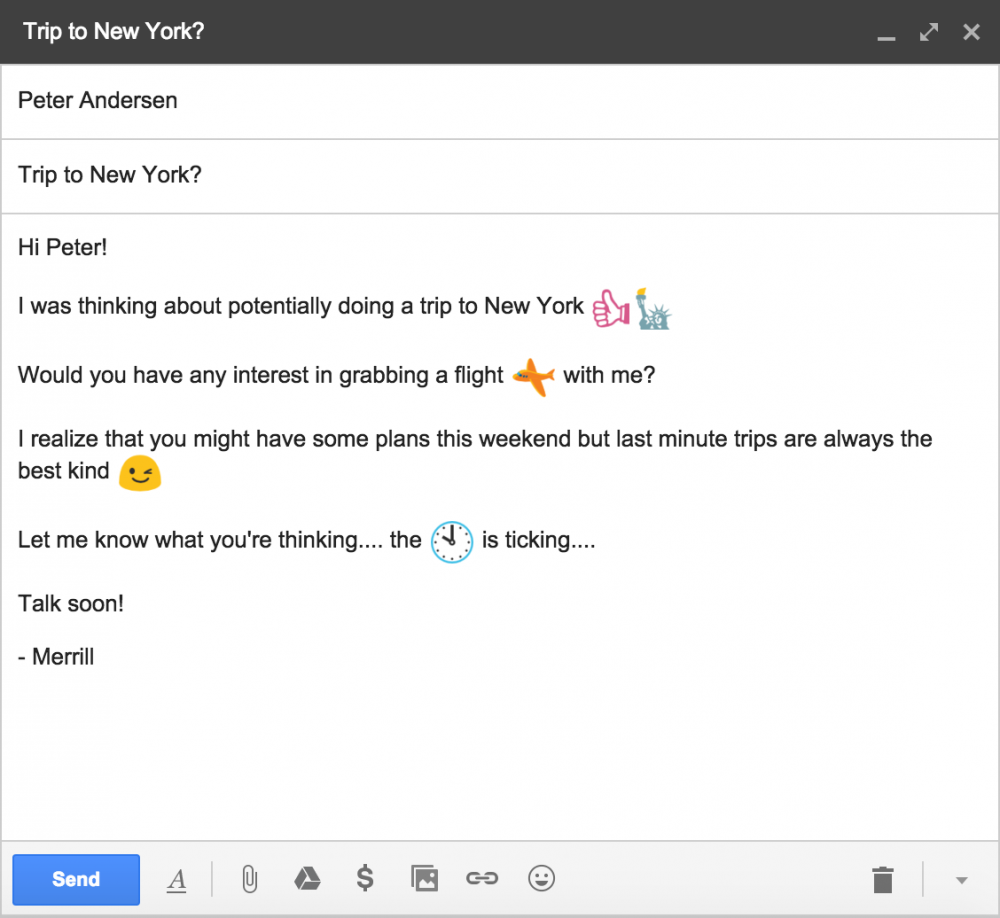1000x918 pixels.
Task: Click the insert link chain icon
Action: (x=482, y=880)
